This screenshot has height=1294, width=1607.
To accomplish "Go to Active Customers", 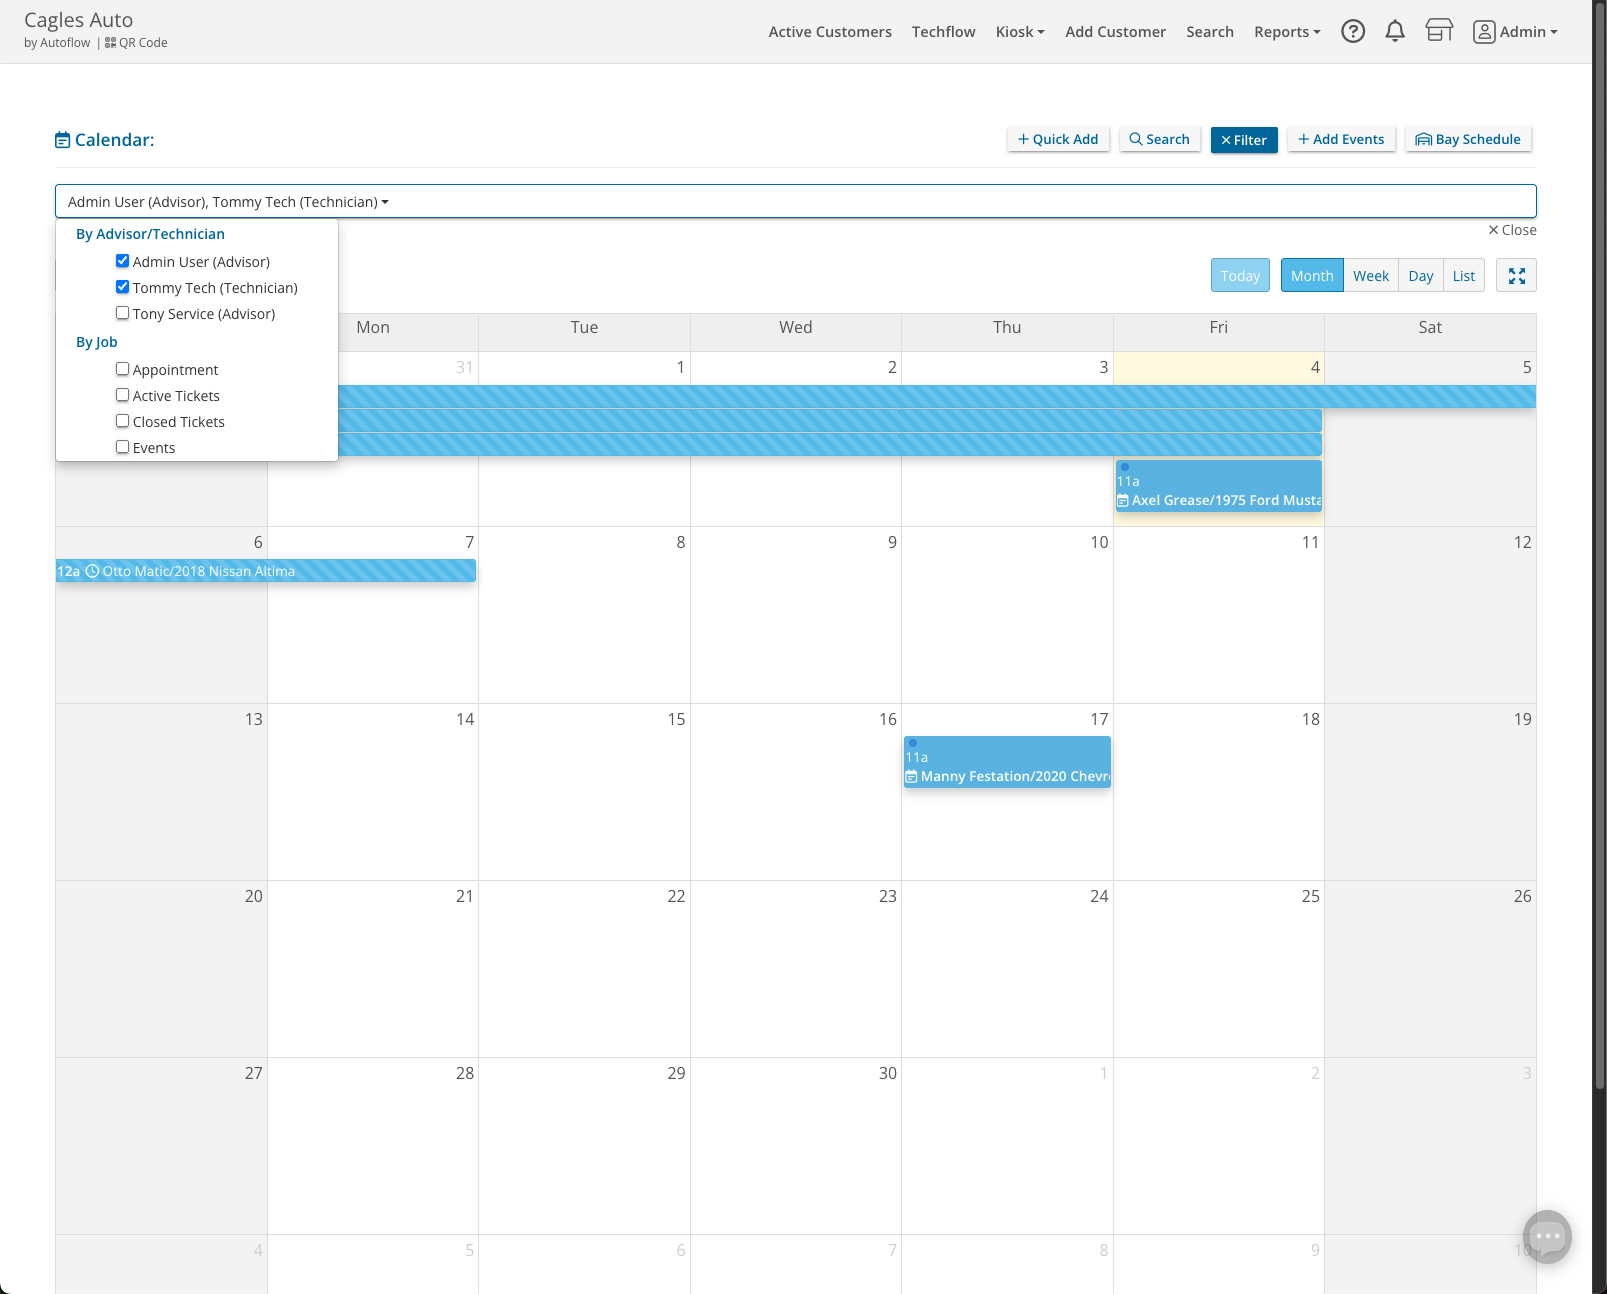I will pyautogui.click(x=830, y=32).
